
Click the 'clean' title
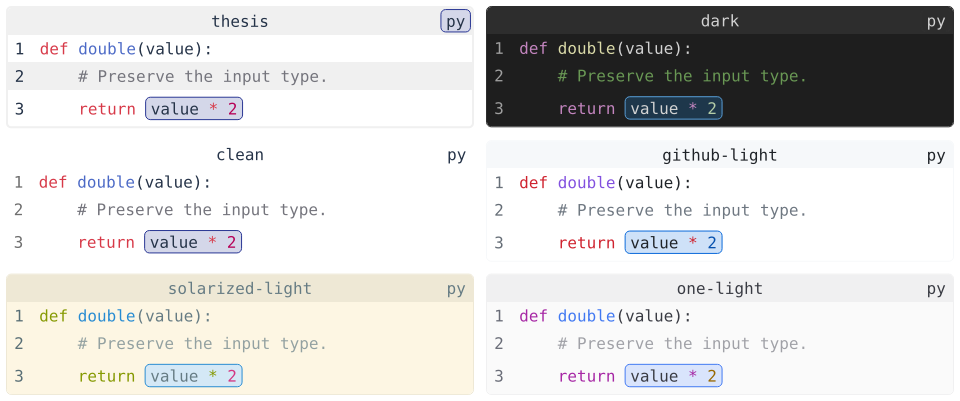[240, 155]
